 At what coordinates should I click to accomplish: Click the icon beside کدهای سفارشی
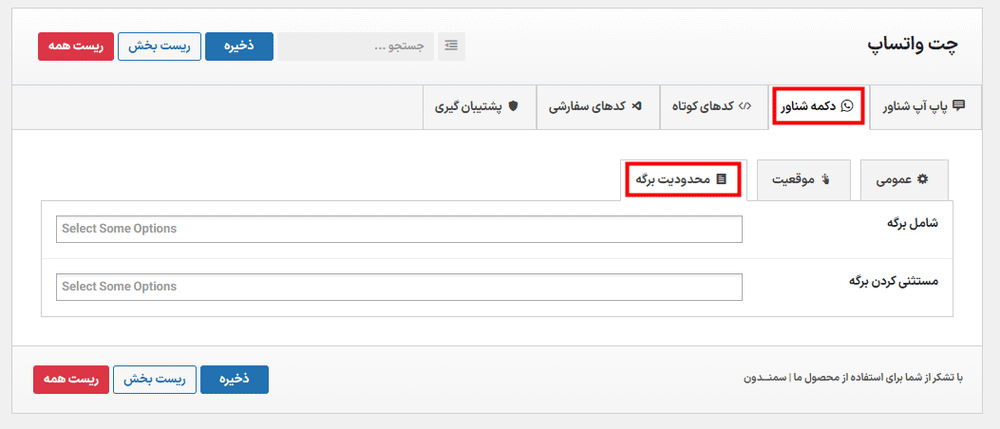click(637, 106)
